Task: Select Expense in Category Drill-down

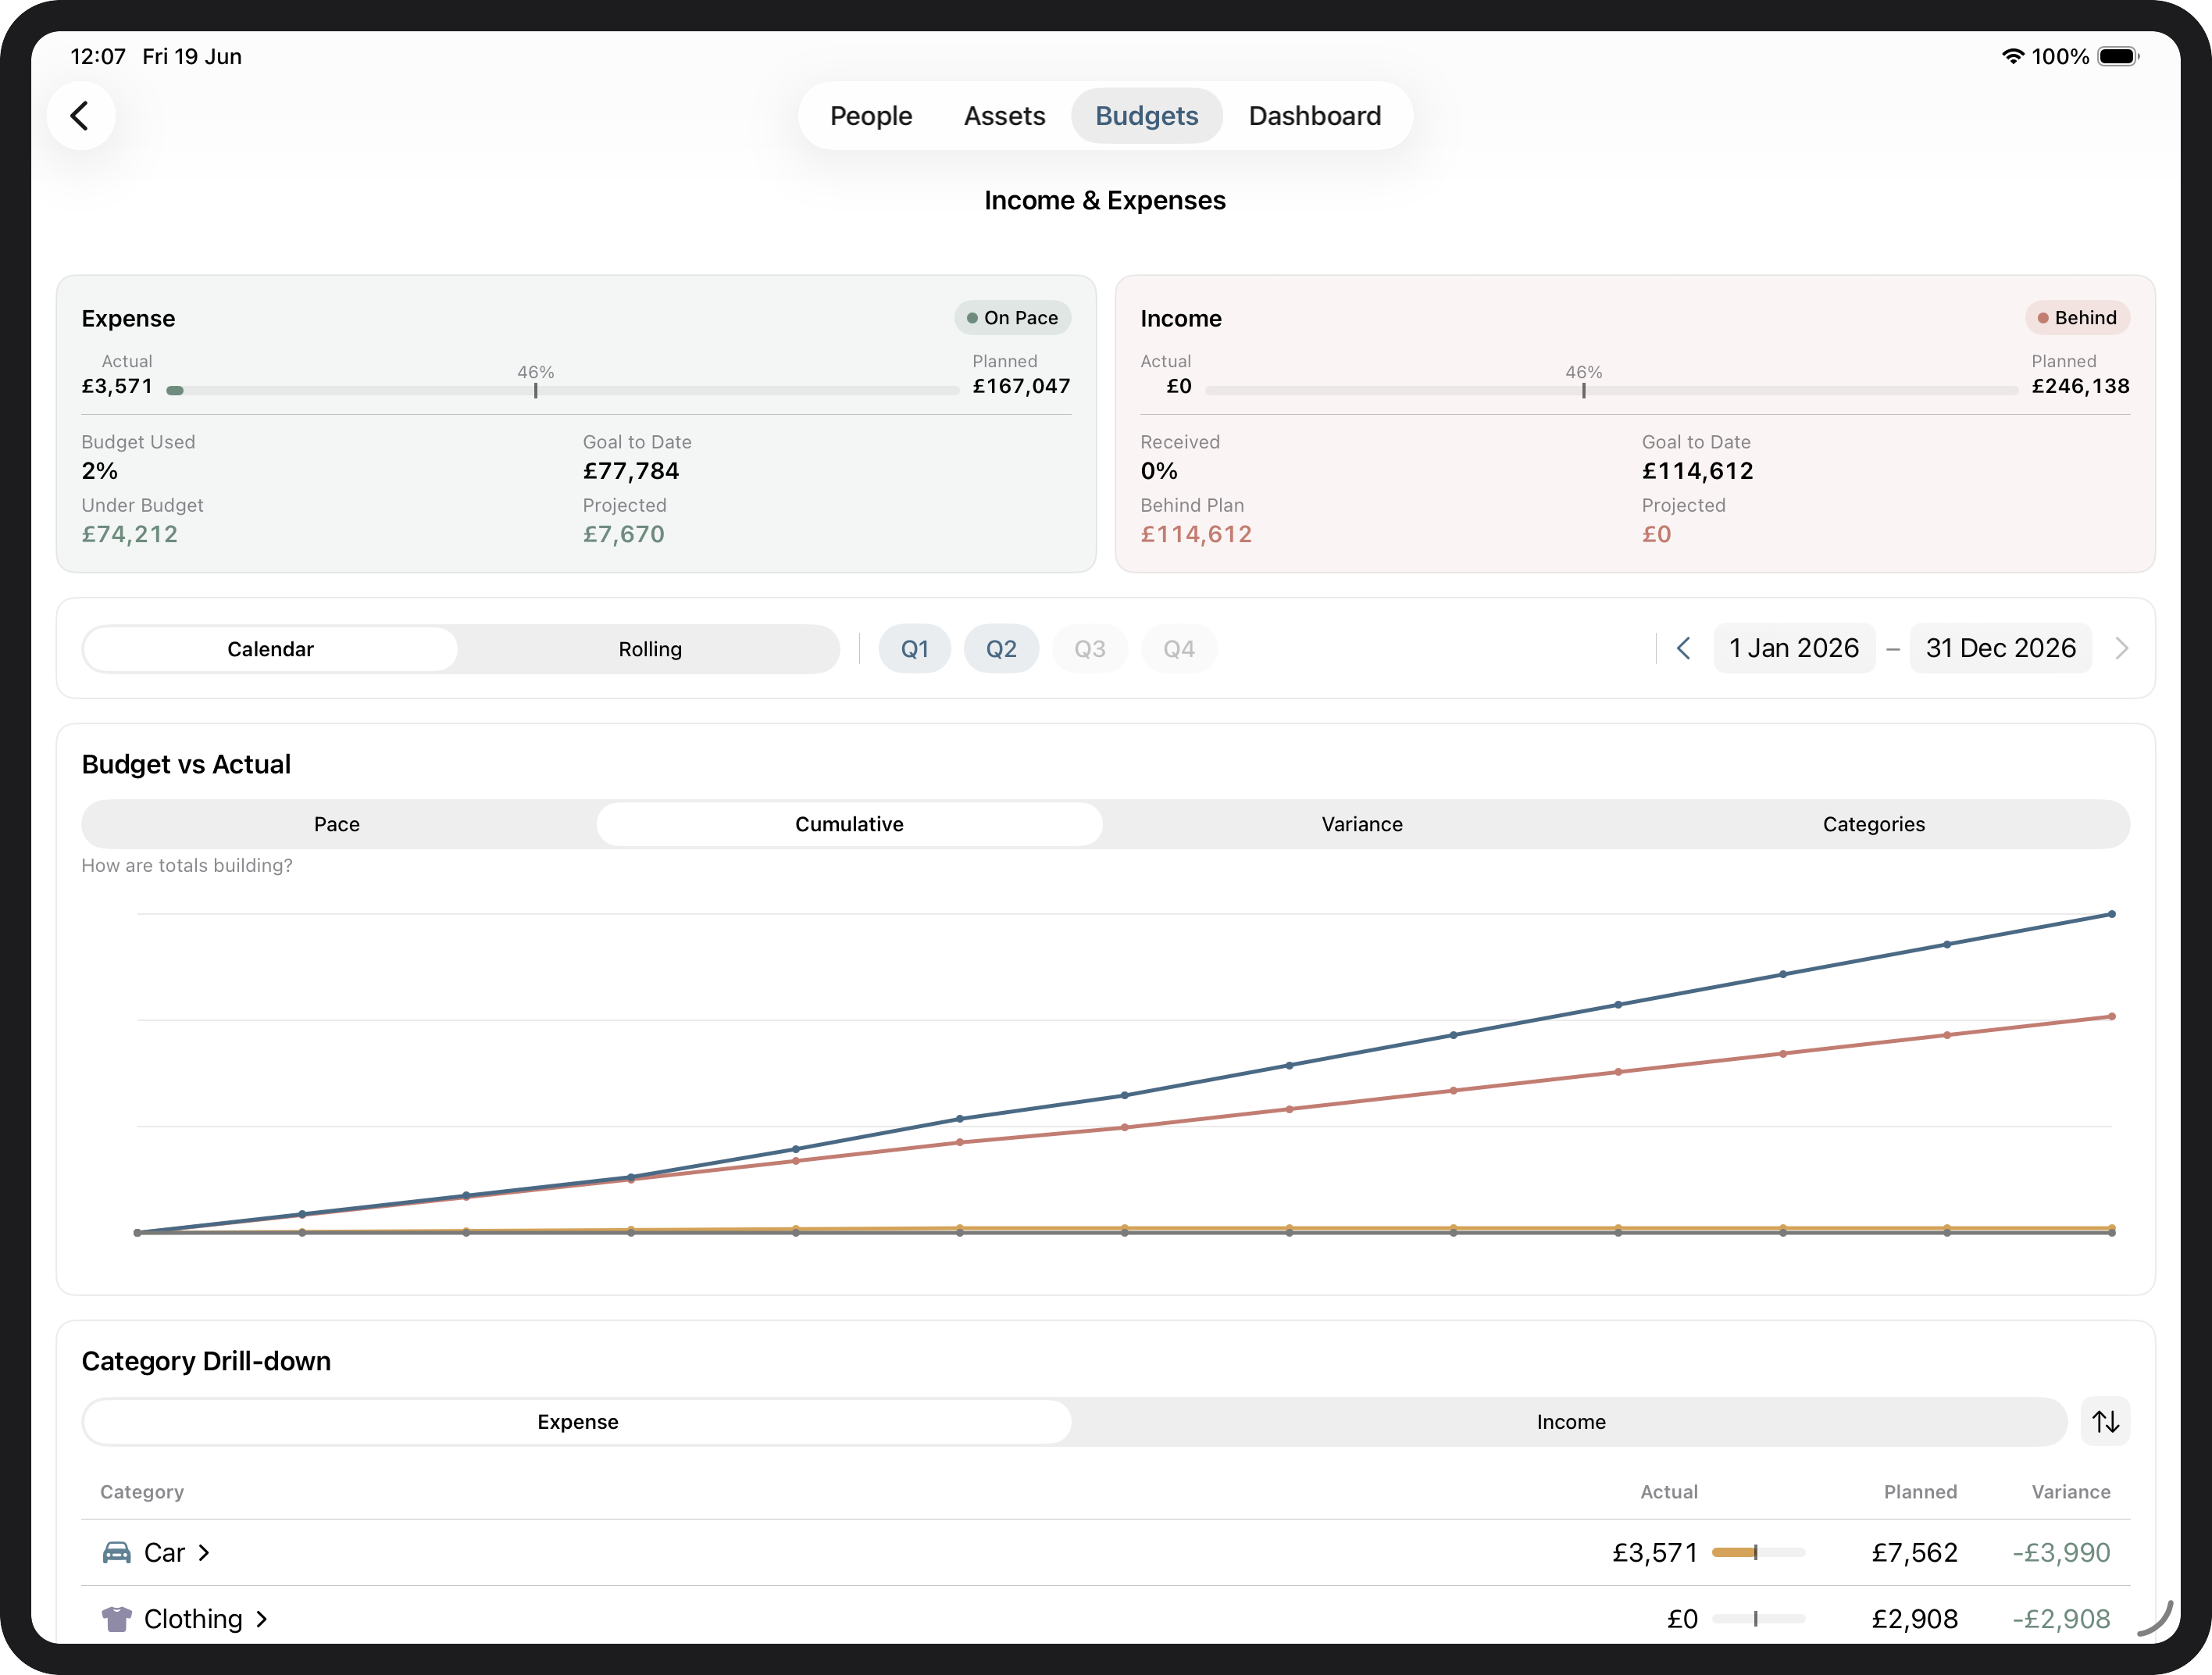Action: pos(578,1422)
